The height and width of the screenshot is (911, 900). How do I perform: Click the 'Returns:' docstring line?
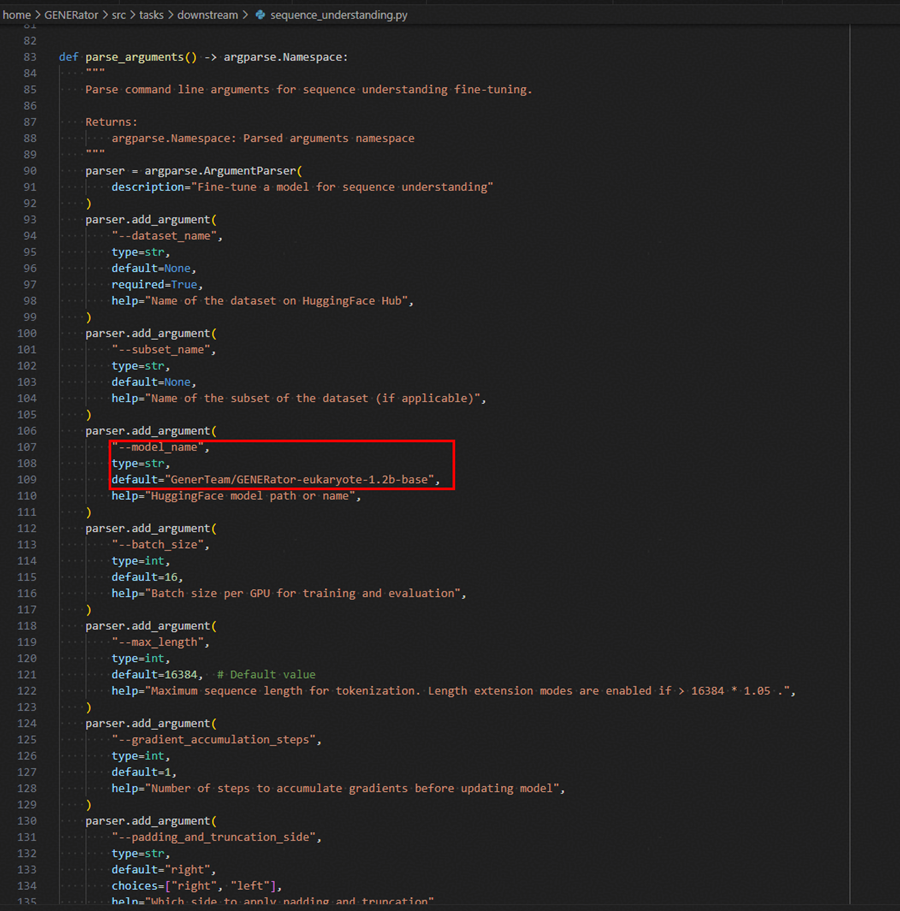(x=112, y=122)
